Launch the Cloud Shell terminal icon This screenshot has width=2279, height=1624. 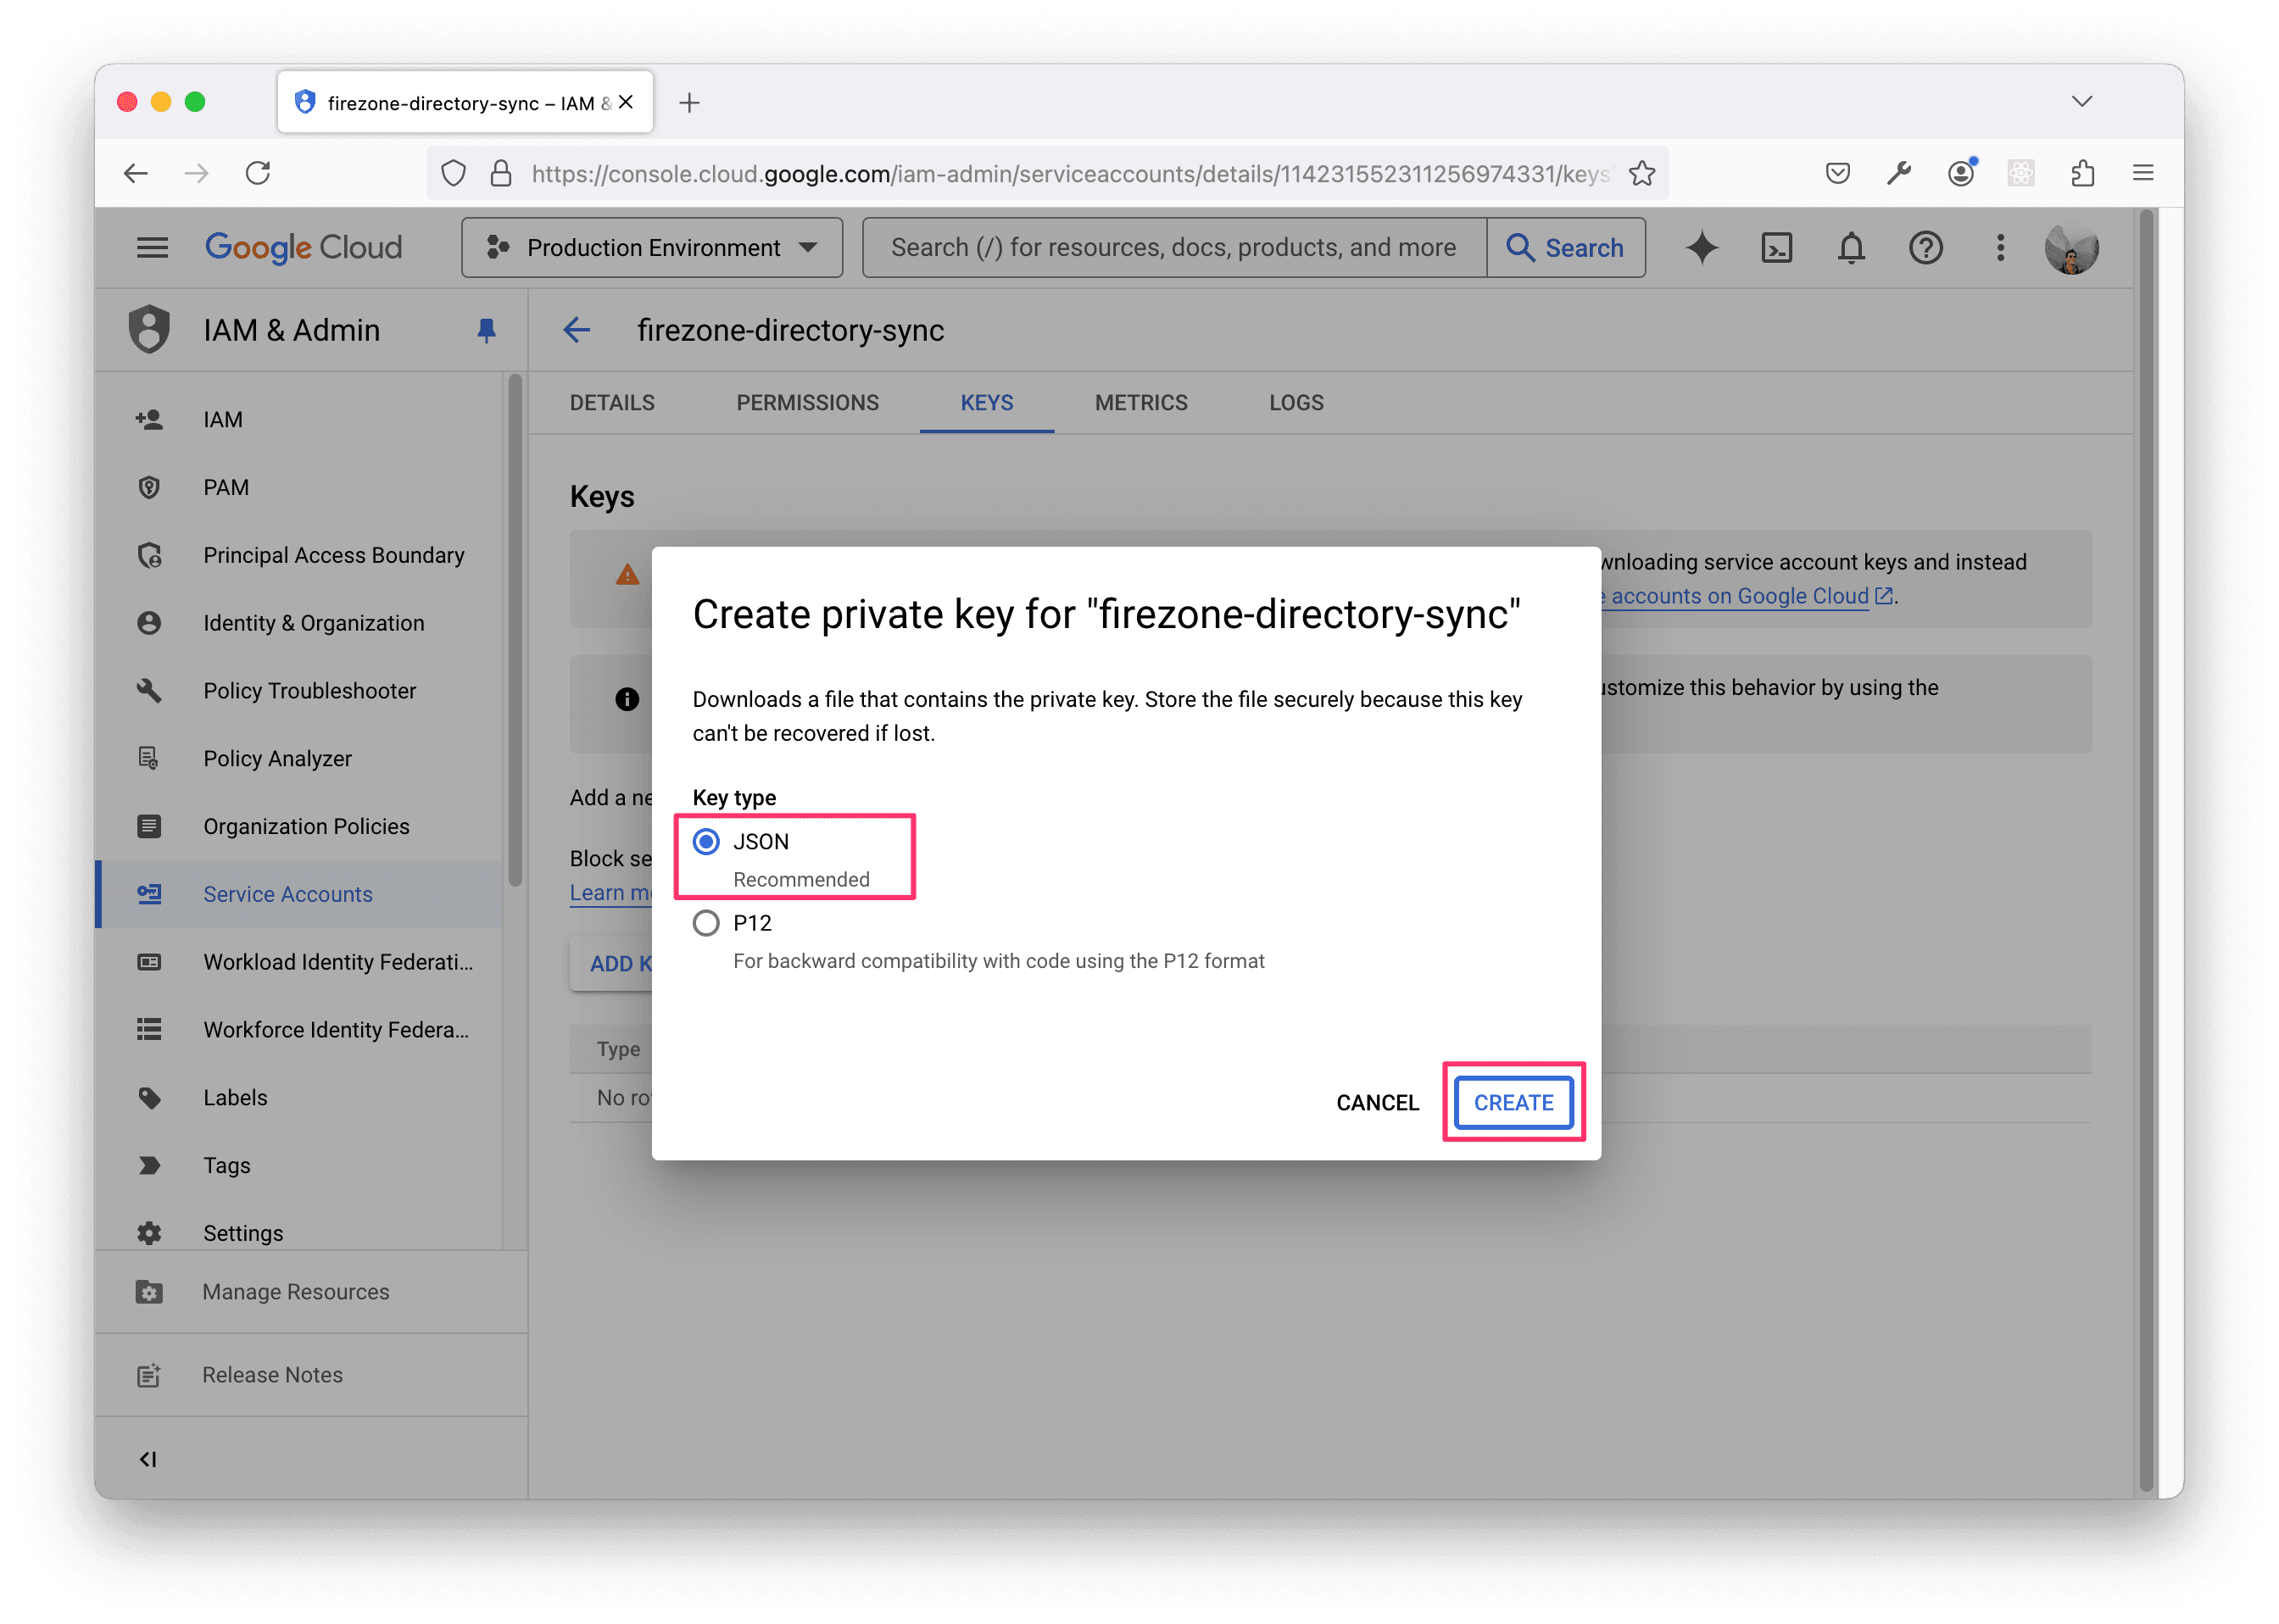pos(1776,247)
